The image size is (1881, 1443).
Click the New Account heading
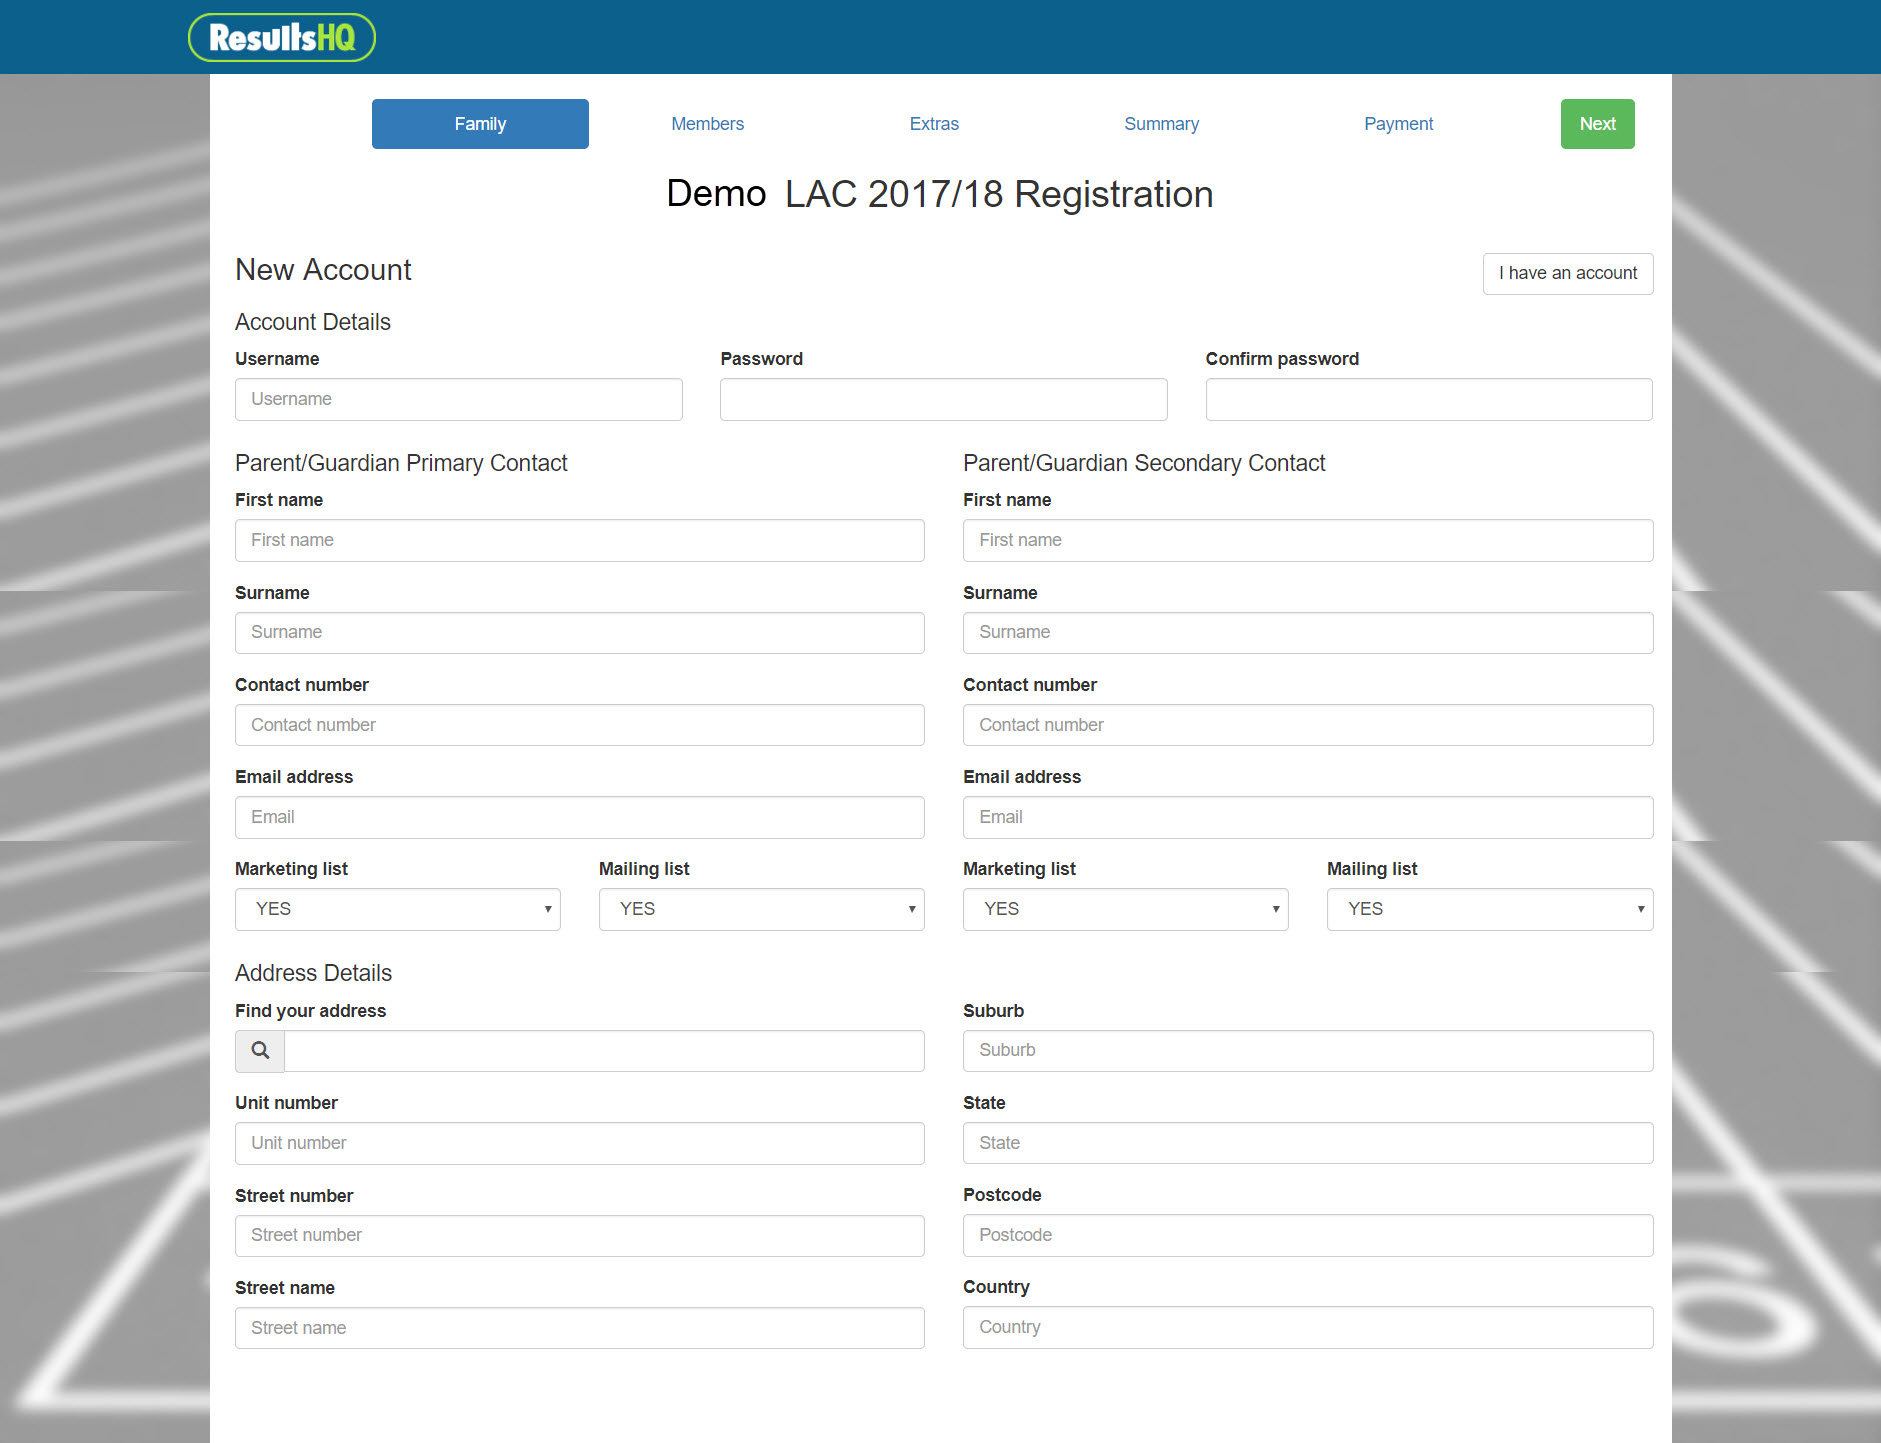(x=323, y=270)
